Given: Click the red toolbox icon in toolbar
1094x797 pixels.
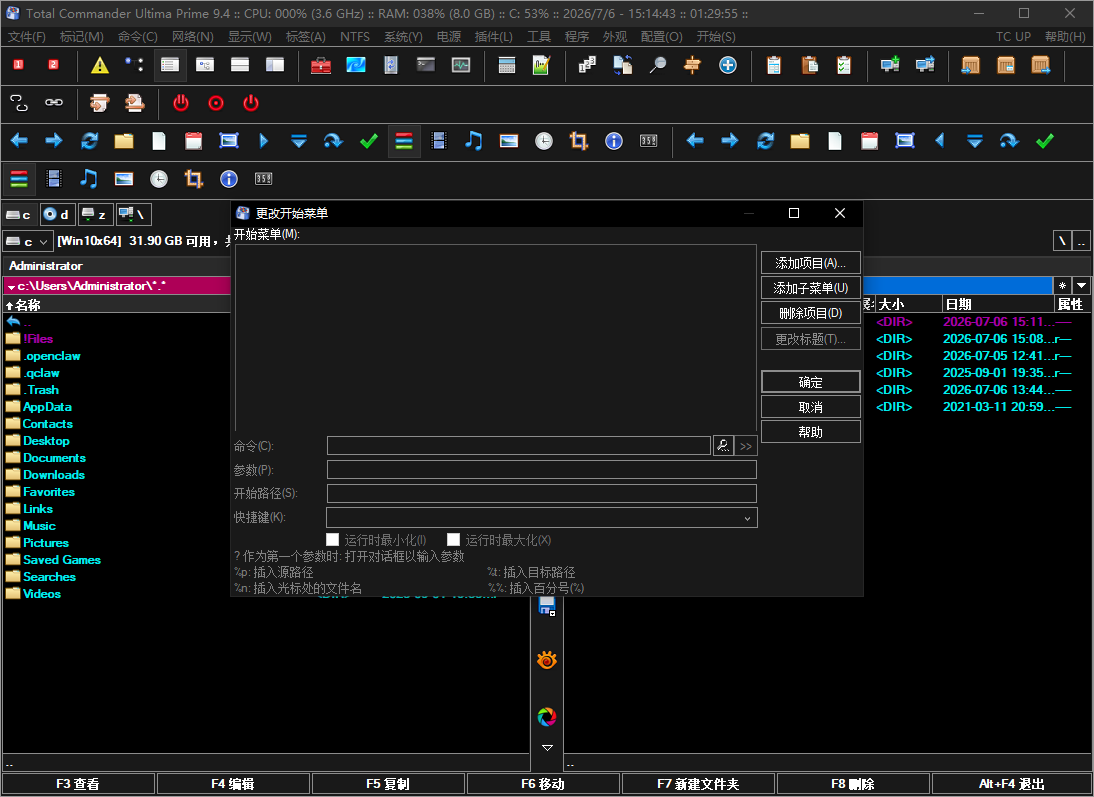Looking at the screenshot, I should 320,66.
